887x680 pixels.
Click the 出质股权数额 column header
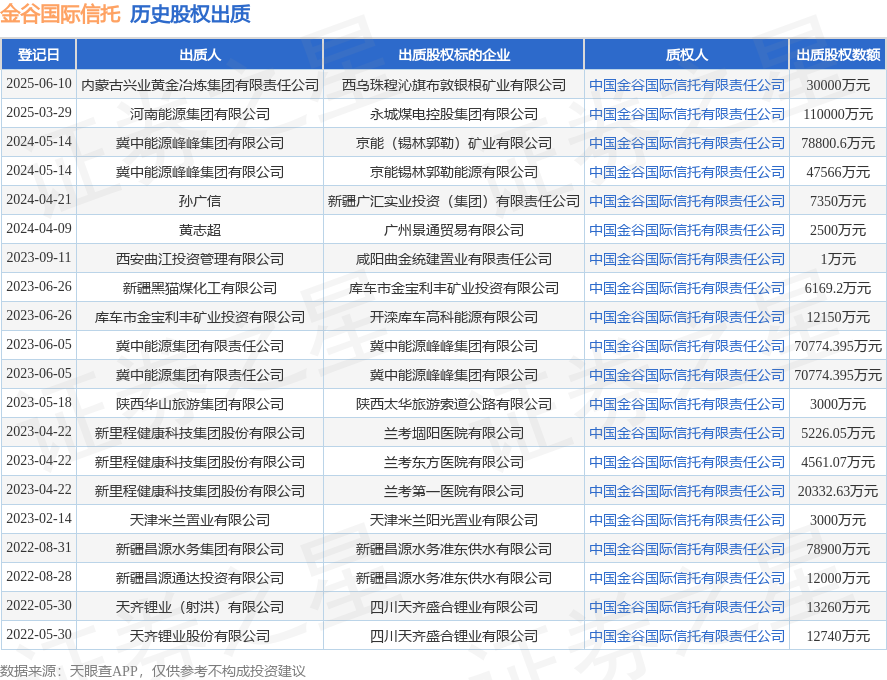(838, 55)
